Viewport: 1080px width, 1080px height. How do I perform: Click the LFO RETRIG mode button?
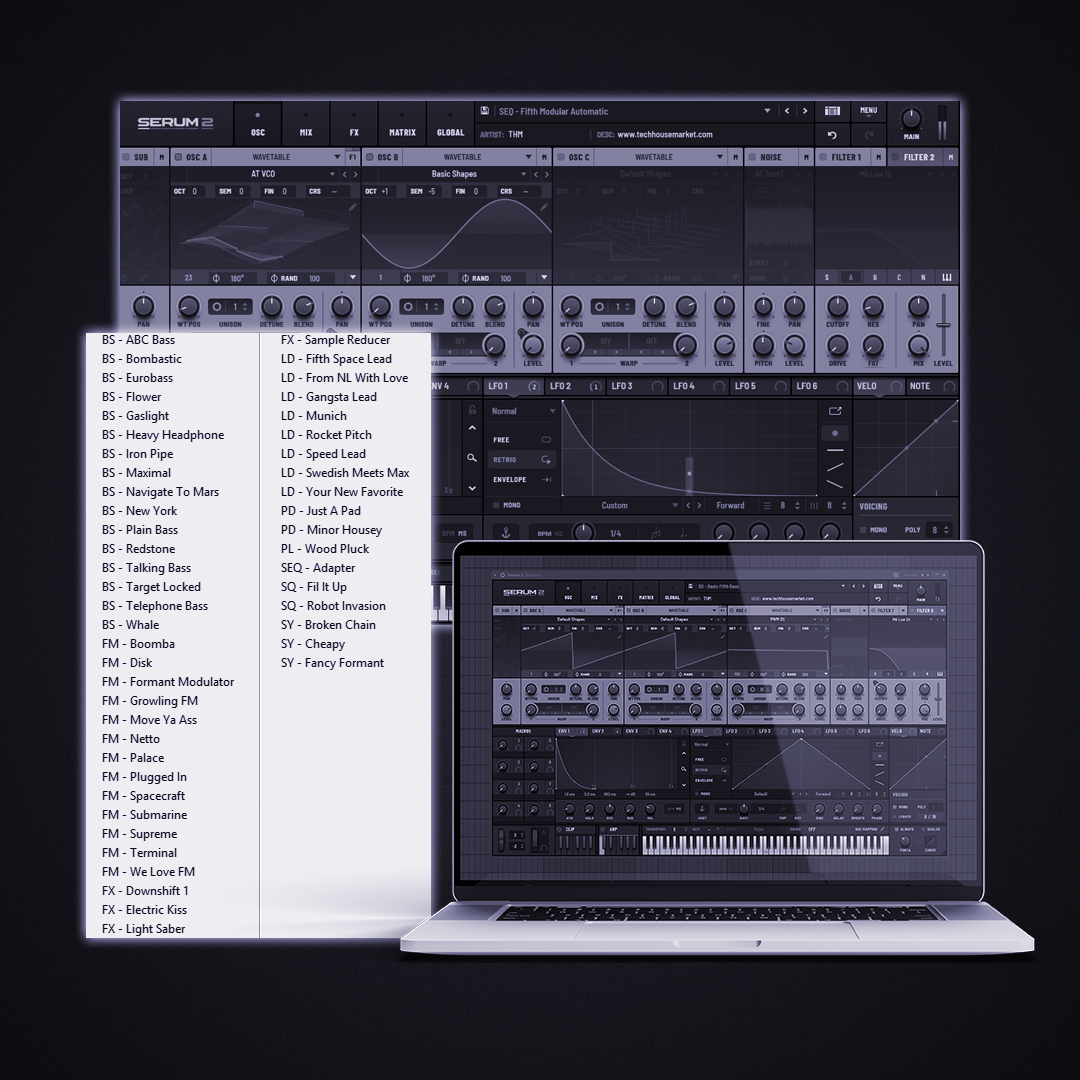click(521, 459)
